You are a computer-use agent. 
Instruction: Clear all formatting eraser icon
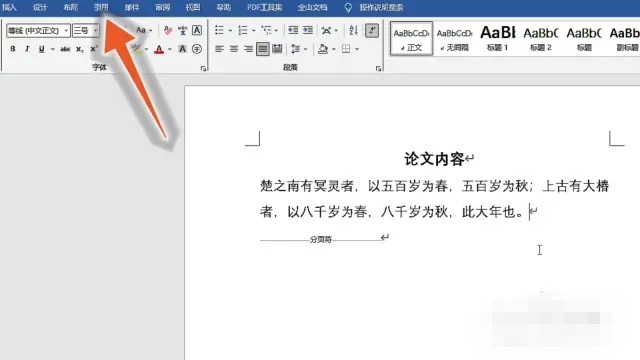coord(168,31)
